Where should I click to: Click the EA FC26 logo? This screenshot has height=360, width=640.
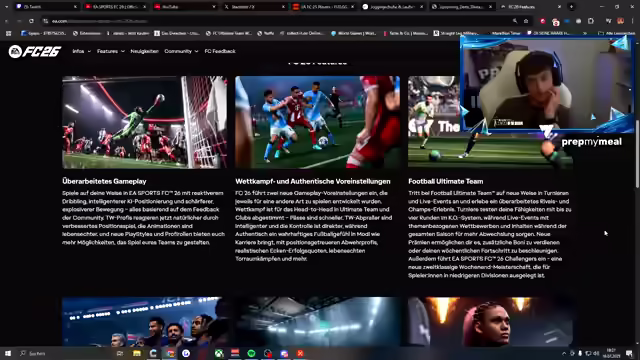coord(35,51)
